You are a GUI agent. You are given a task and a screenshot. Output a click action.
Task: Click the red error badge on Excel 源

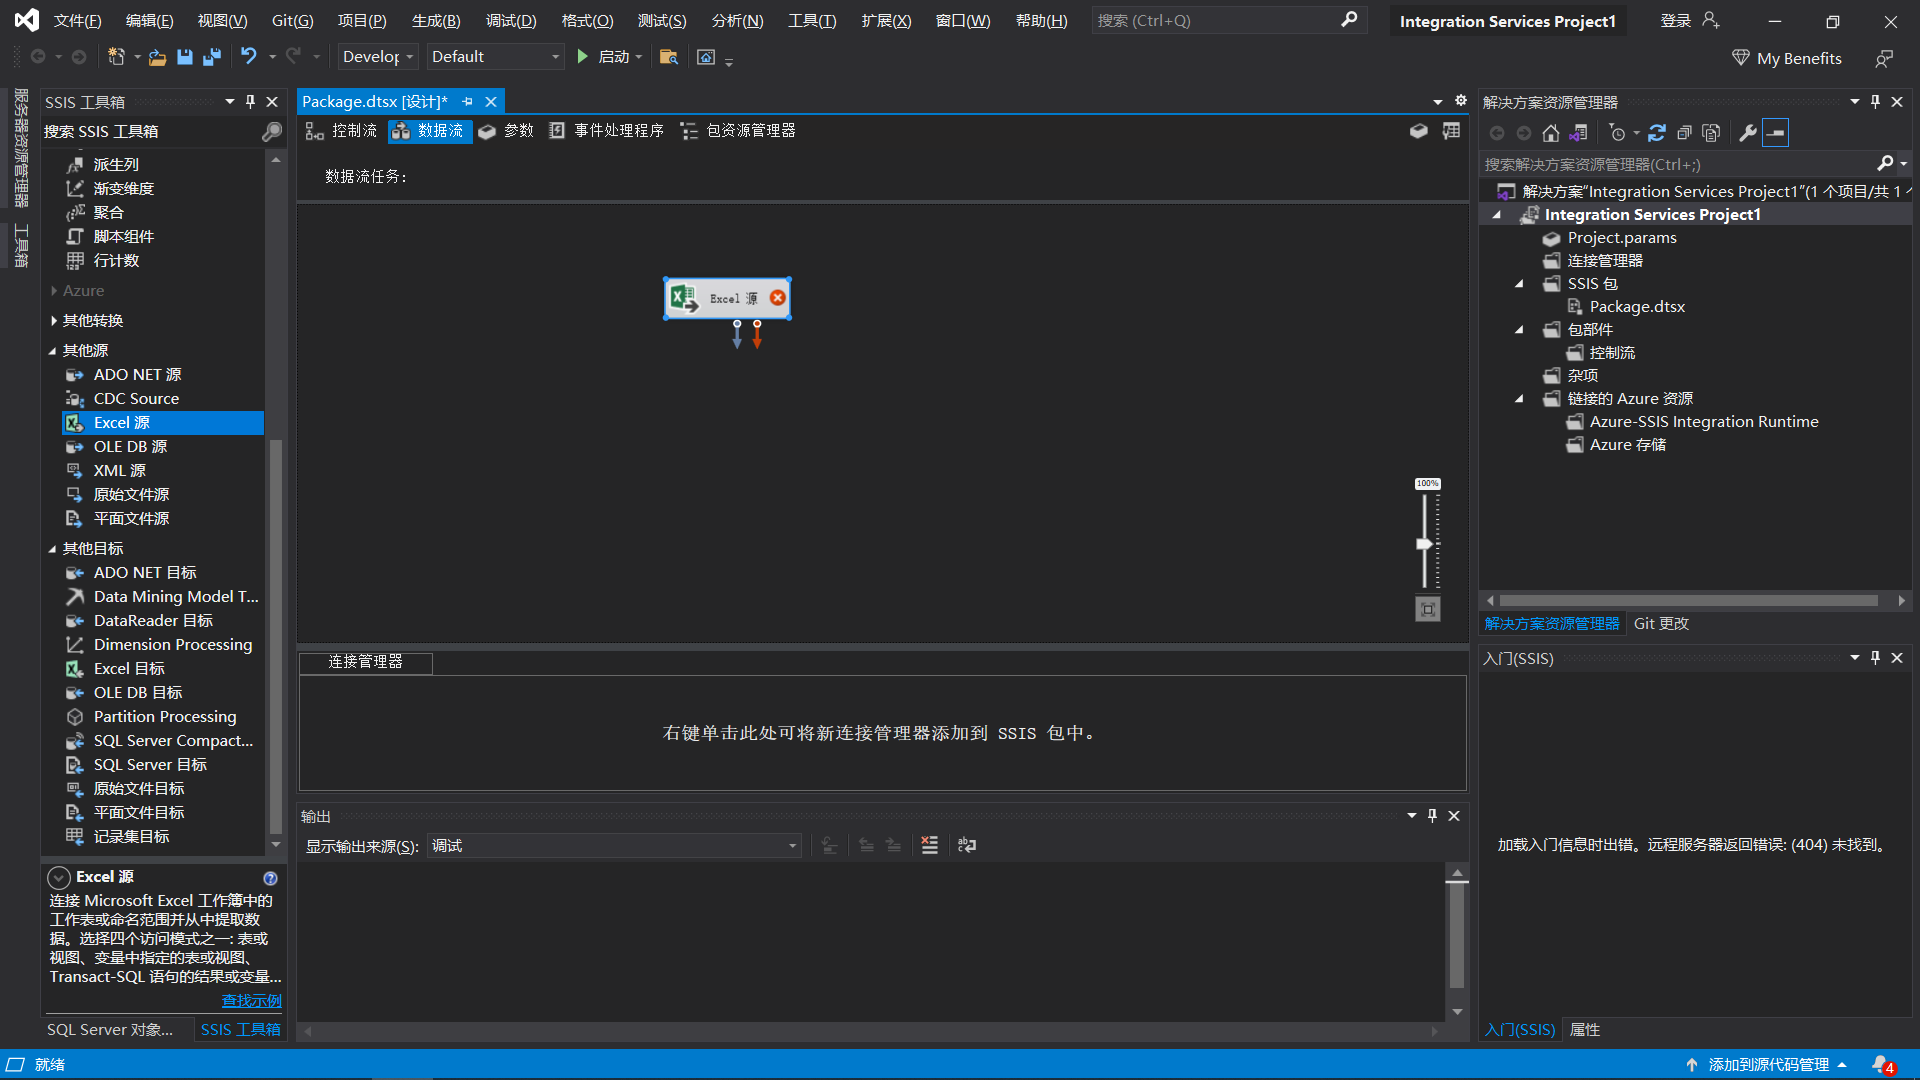778,297
